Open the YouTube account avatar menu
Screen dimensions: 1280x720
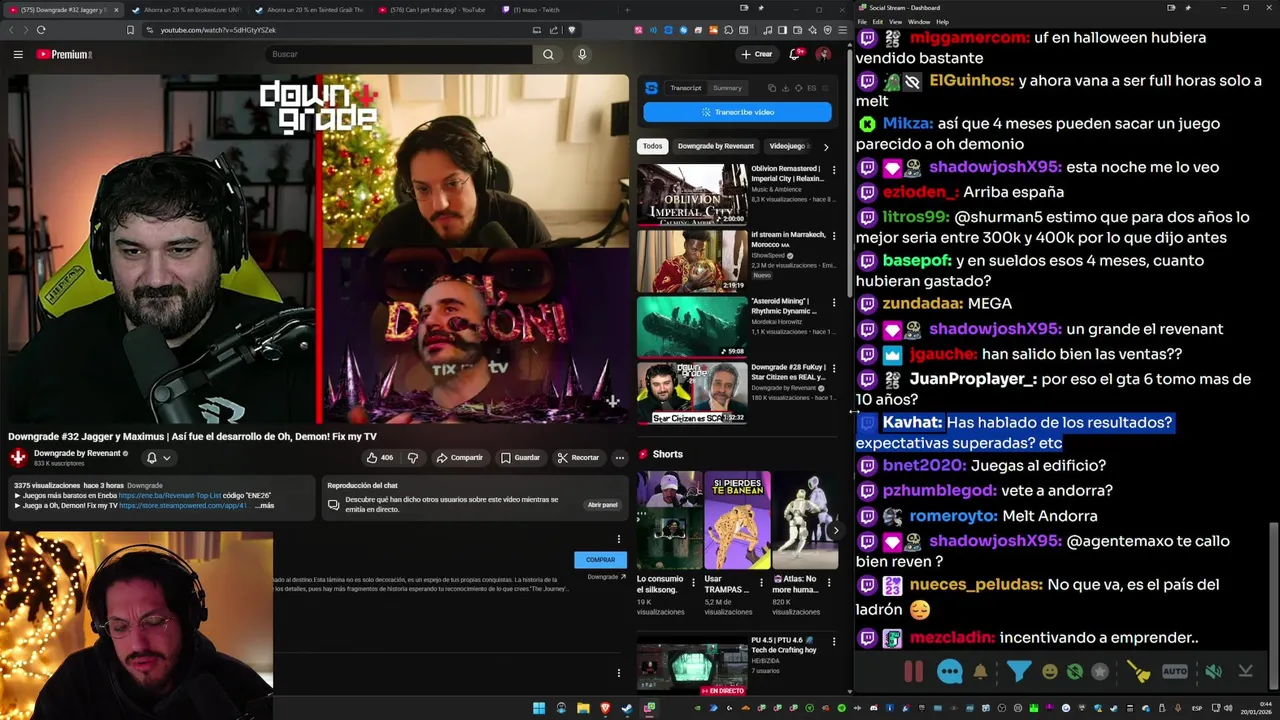coord(823,54)
